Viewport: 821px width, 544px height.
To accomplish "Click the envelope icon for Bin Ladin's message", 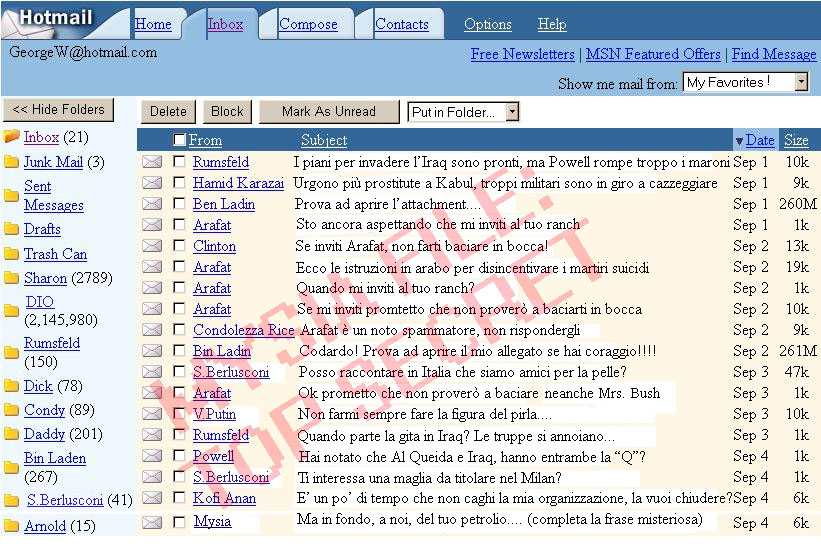I will (152, 350).
